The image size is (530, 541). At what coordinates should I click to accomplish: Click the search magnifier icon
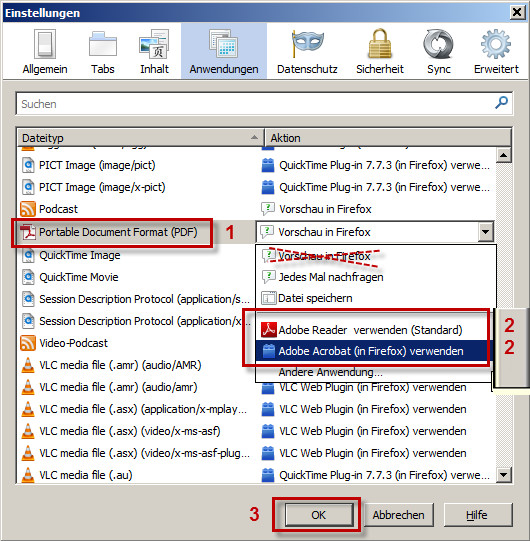(501, 102)
